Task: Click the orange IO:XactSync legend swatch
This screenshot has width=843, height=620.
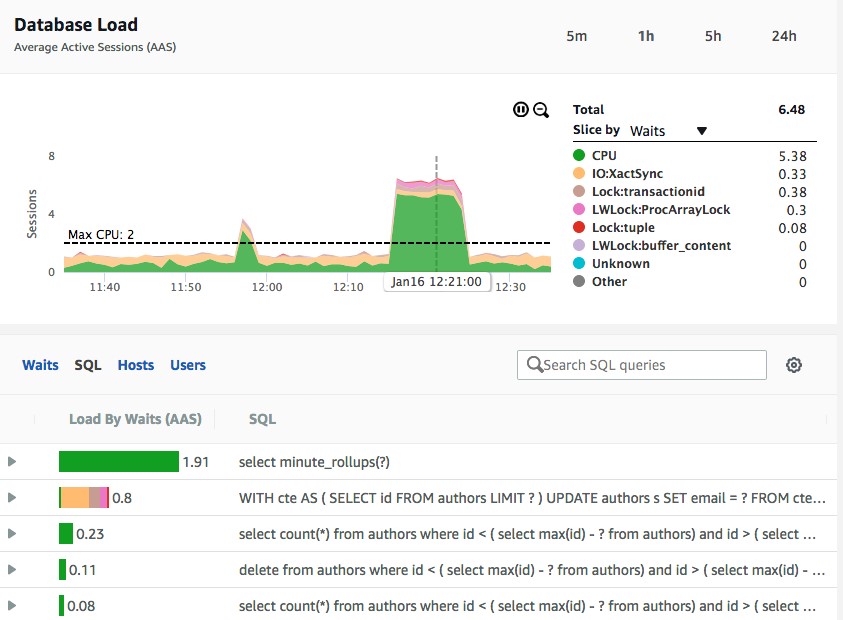Action: click(x=579, y=173)
